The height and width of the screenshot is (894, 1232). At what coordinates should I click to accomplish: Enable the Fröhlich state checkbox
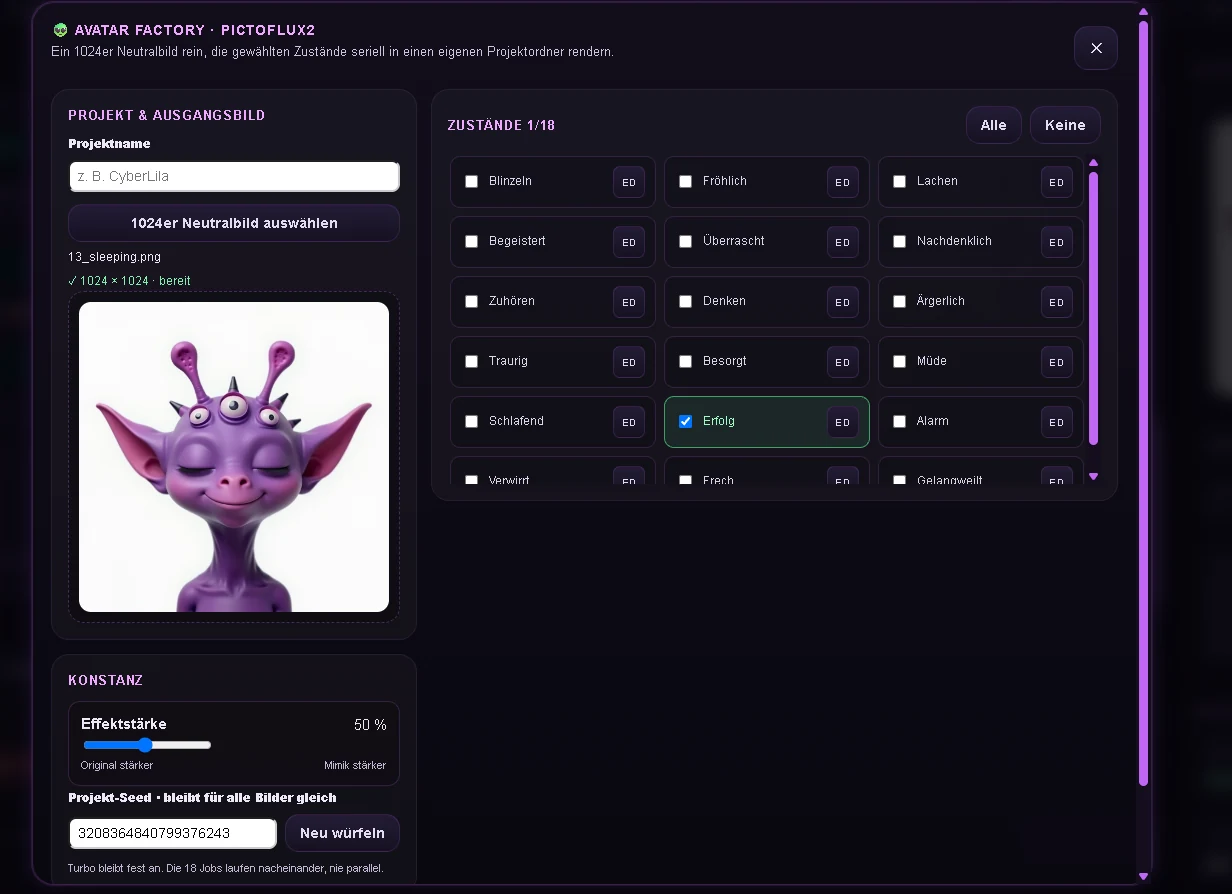click(x=686, y=182)
